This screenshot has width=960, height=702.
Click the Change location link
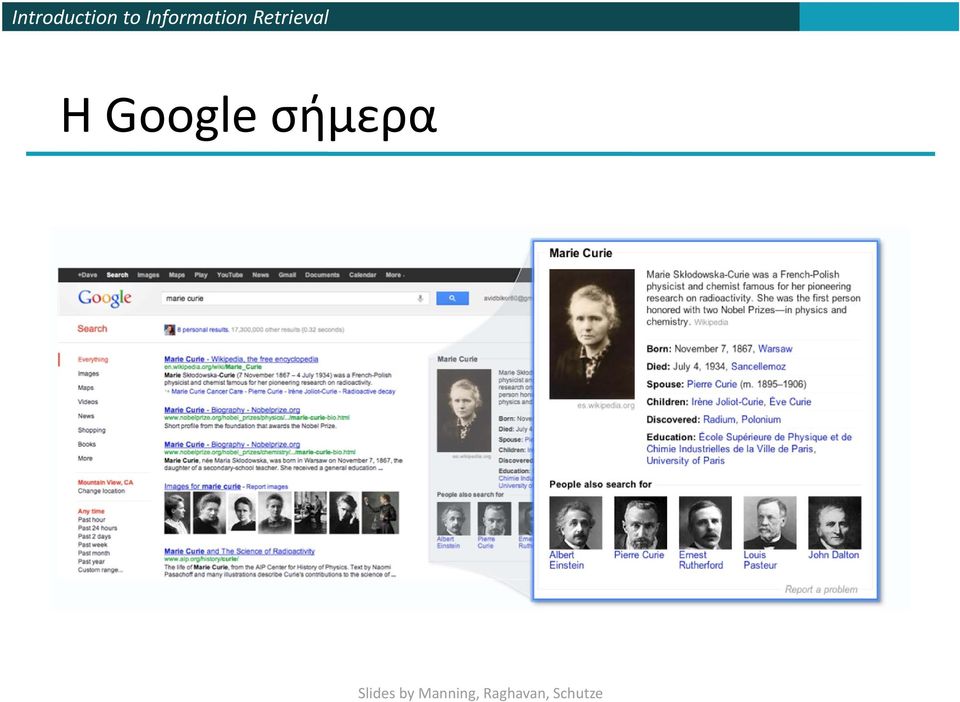click(x=101, y=491)
